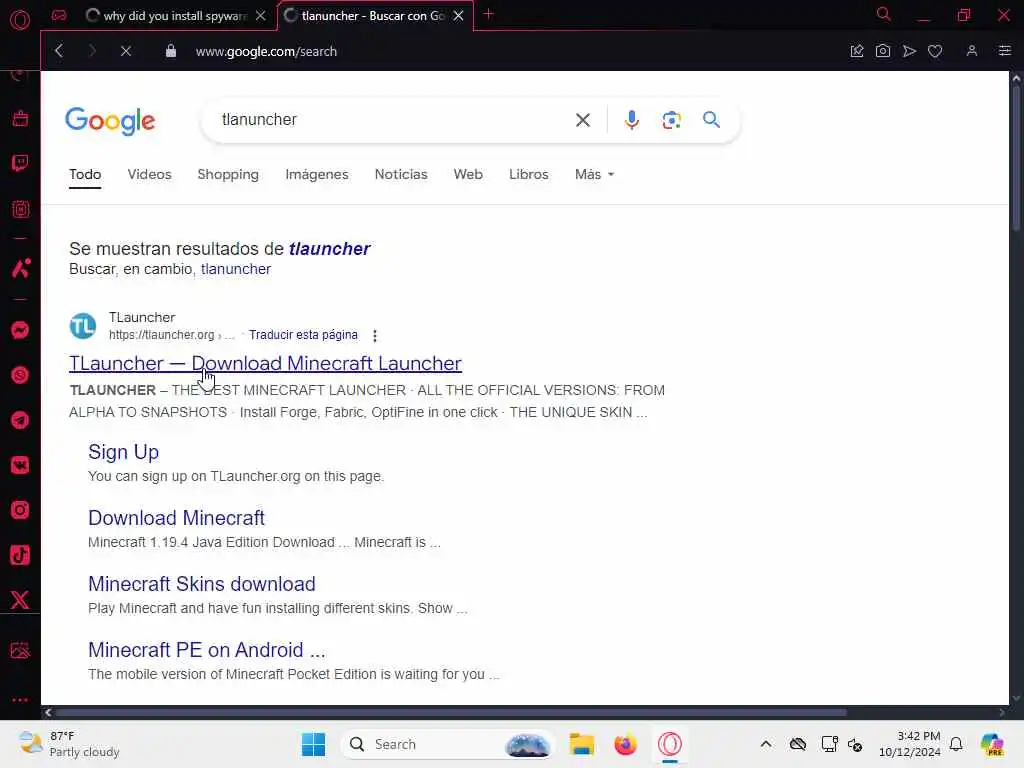
Task: Select the Videos search tab
Action: [150, 174]
